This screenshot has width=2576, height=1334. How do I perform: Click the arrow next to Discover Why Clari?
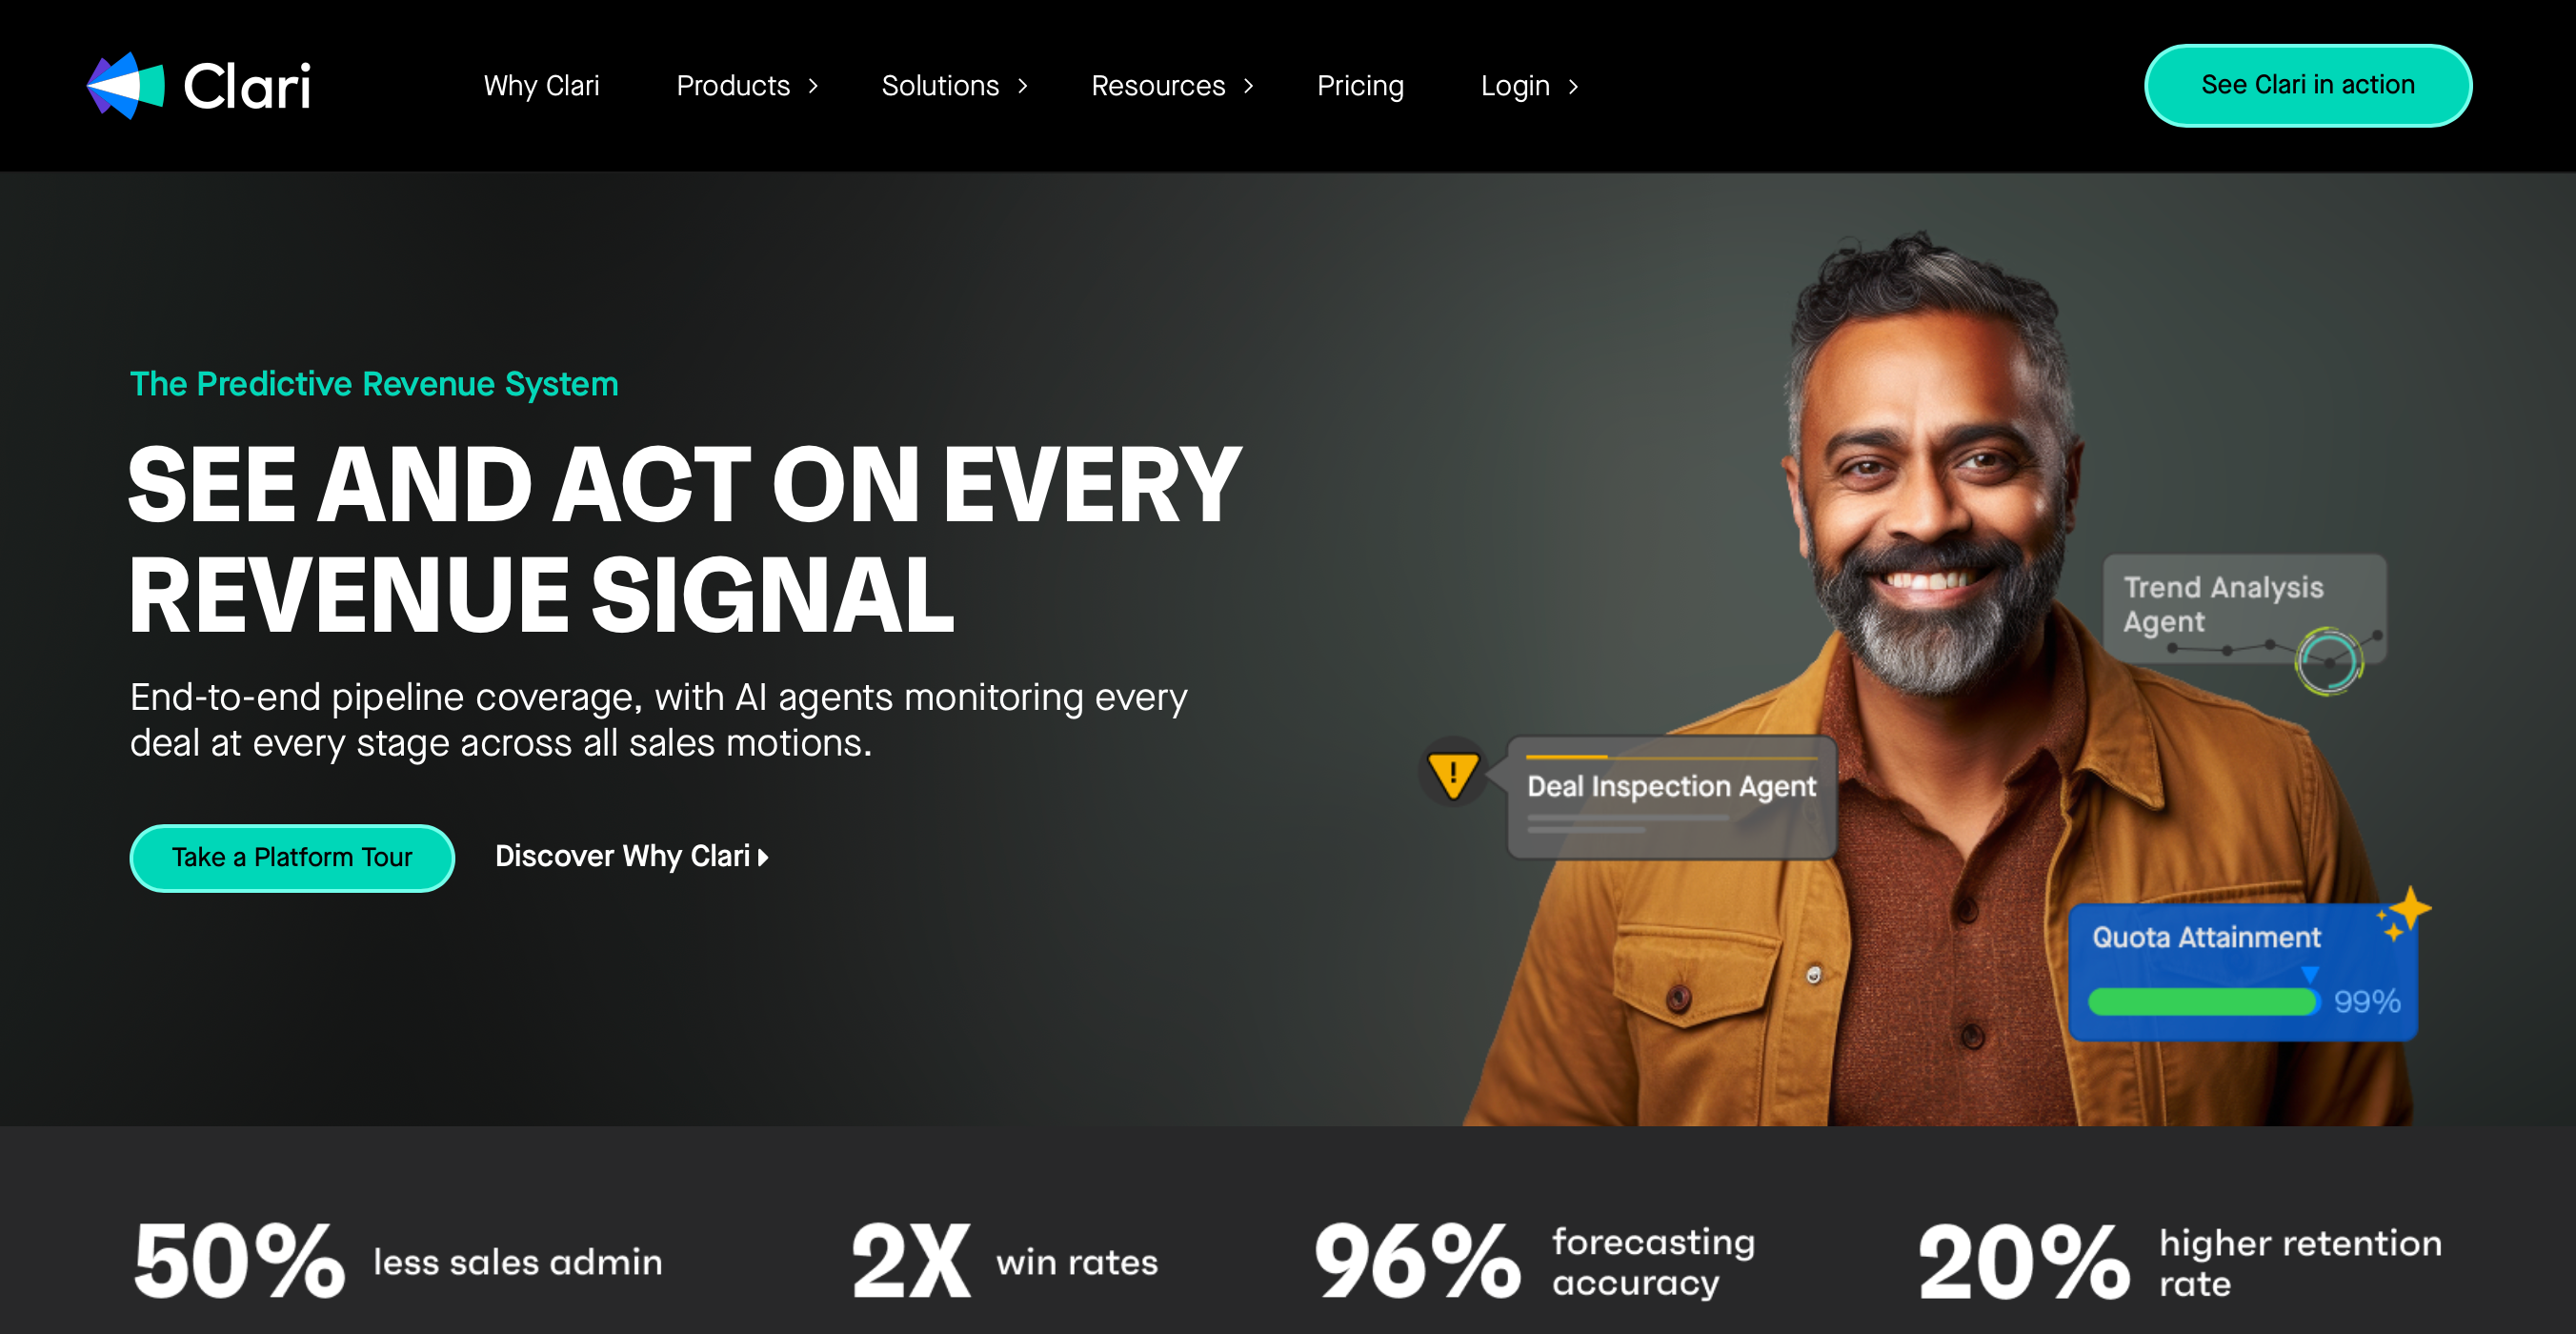[764, 857]
